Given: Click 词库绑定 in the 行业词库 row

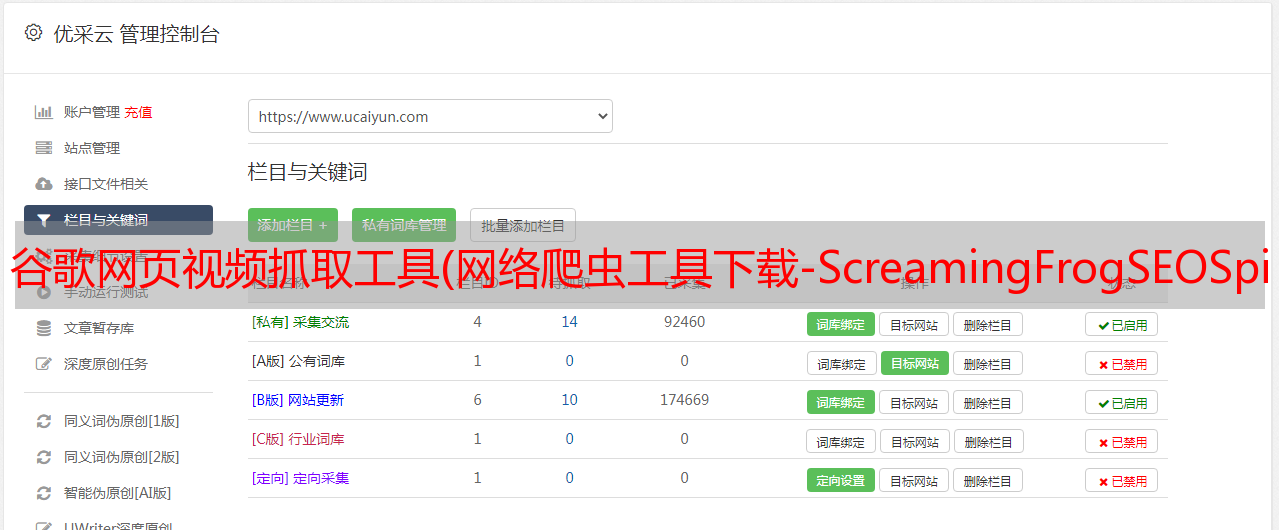Looking at the screenshot, I should [841, 441].
